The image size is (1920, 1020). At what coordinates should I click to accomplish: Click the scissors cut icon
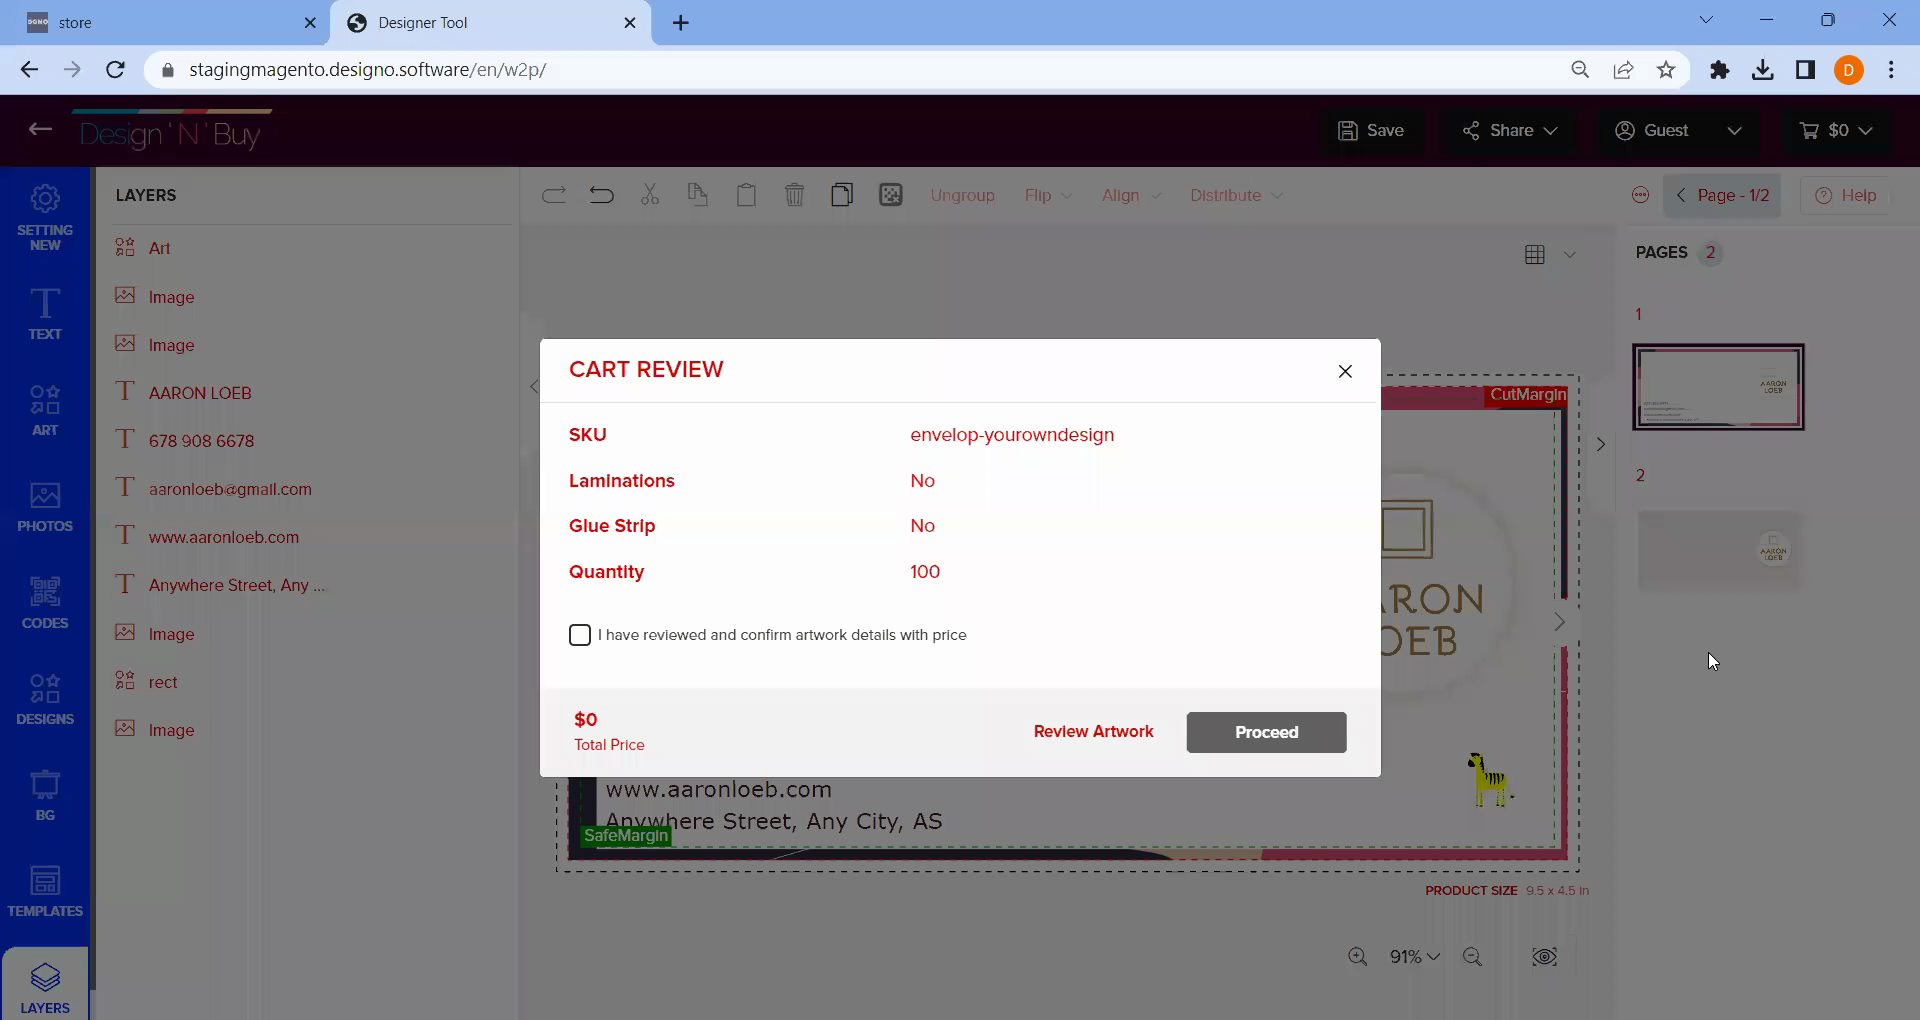pos(650,195)
